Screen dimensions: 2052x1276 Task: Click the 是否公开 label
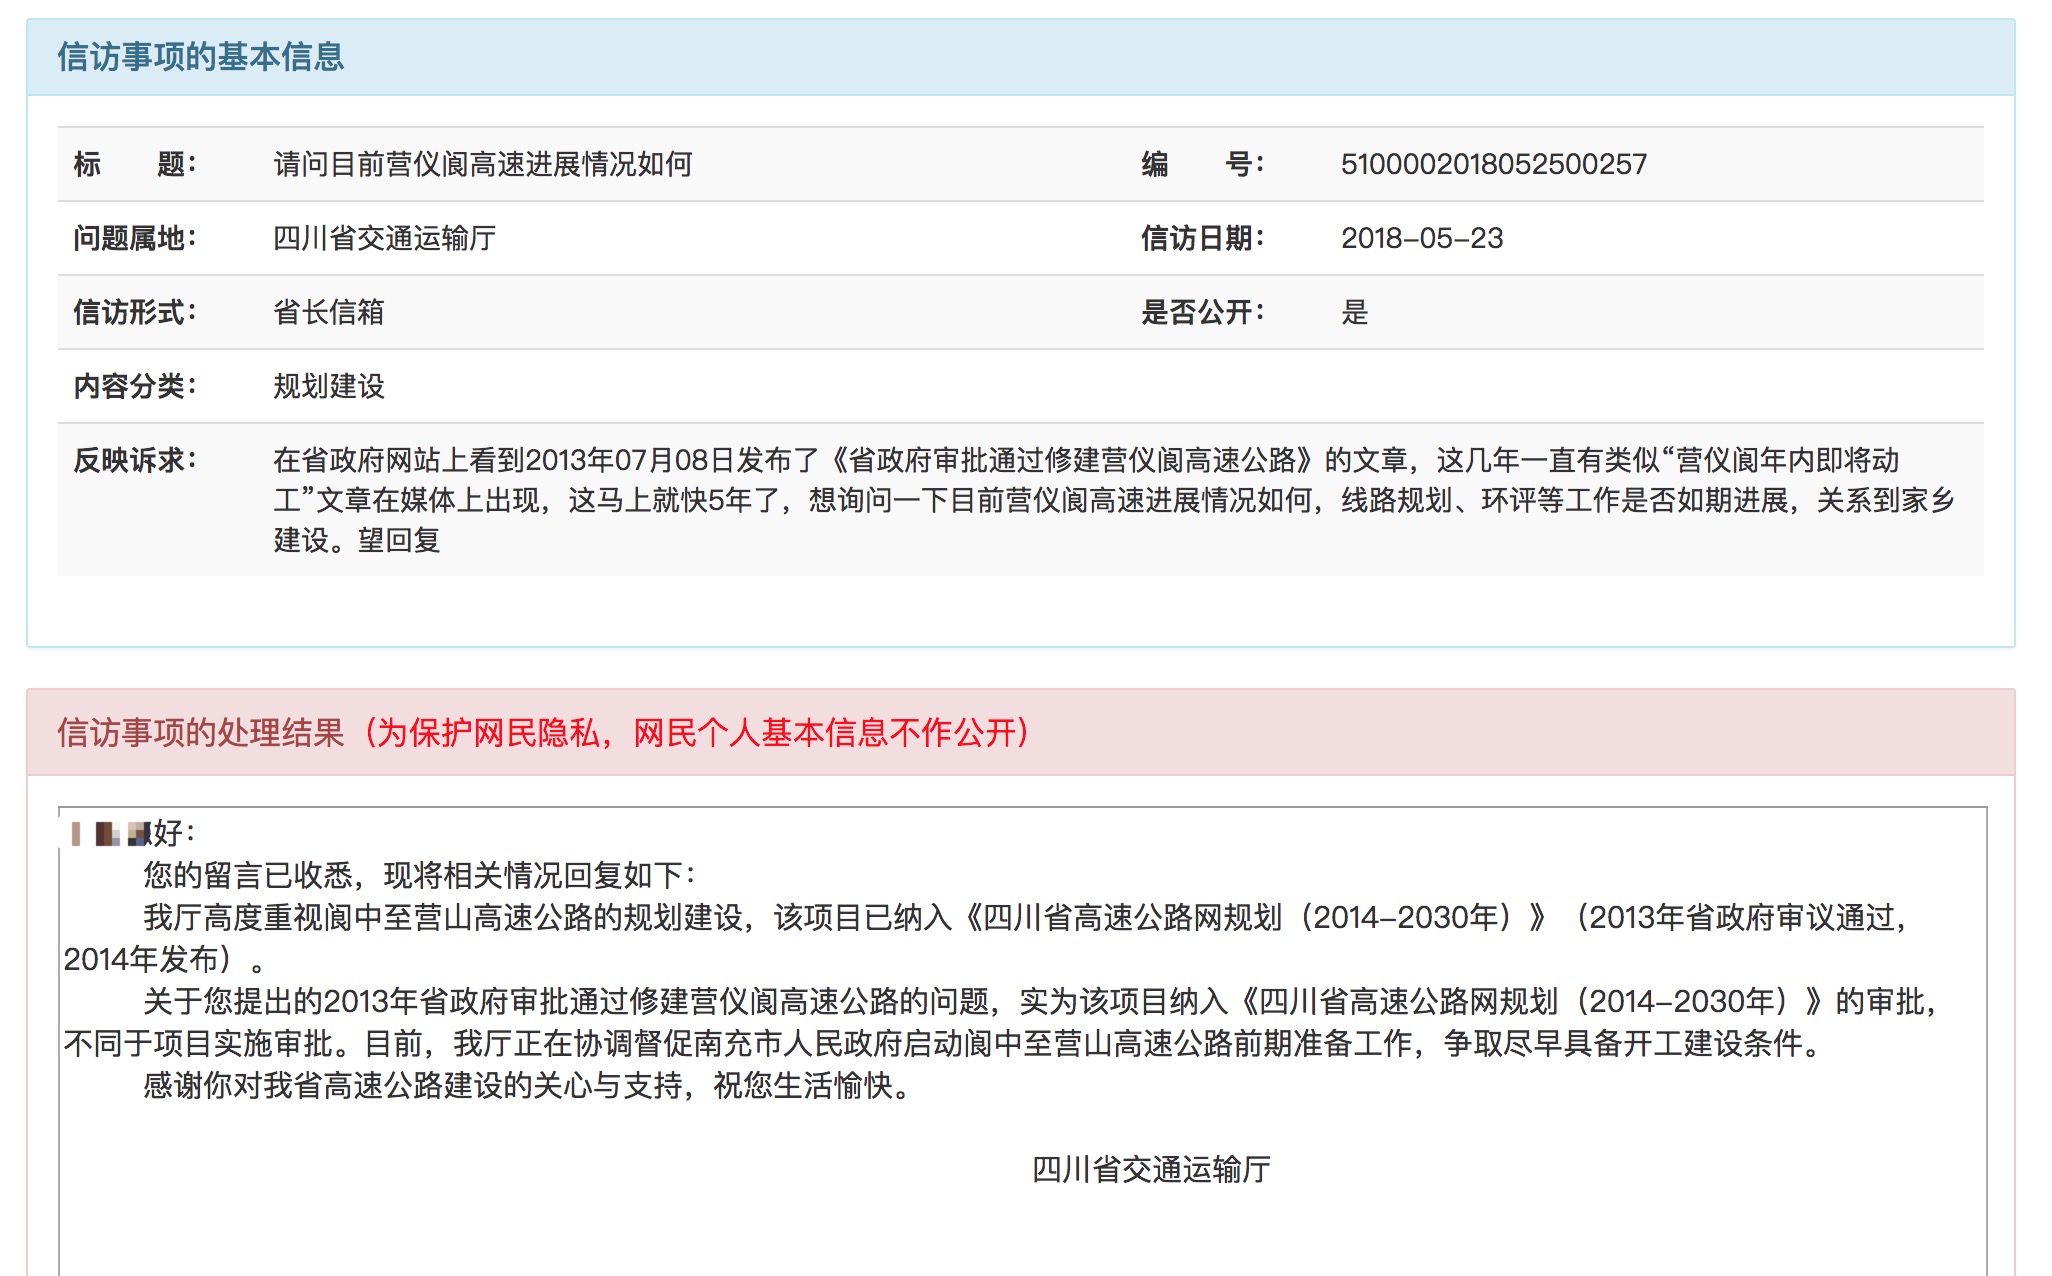[1202, 312]
